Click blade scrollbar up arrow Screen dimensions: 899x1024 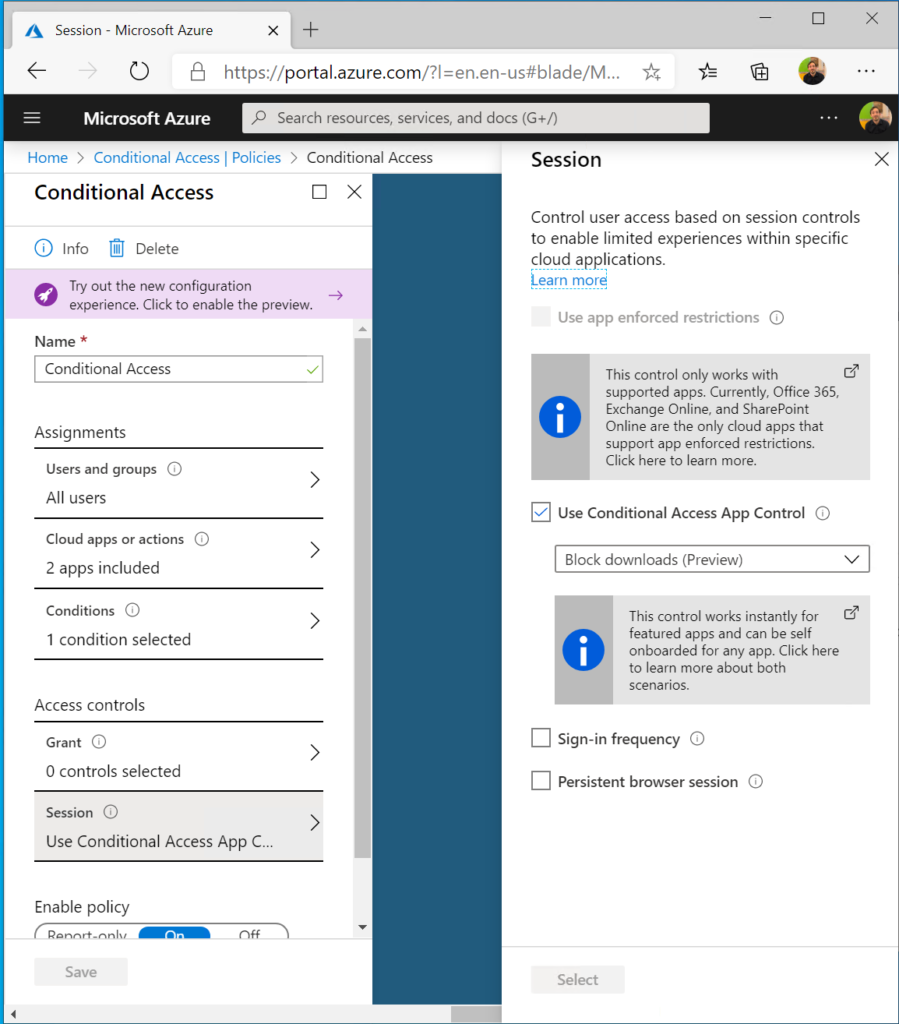(x=362, y=329)
